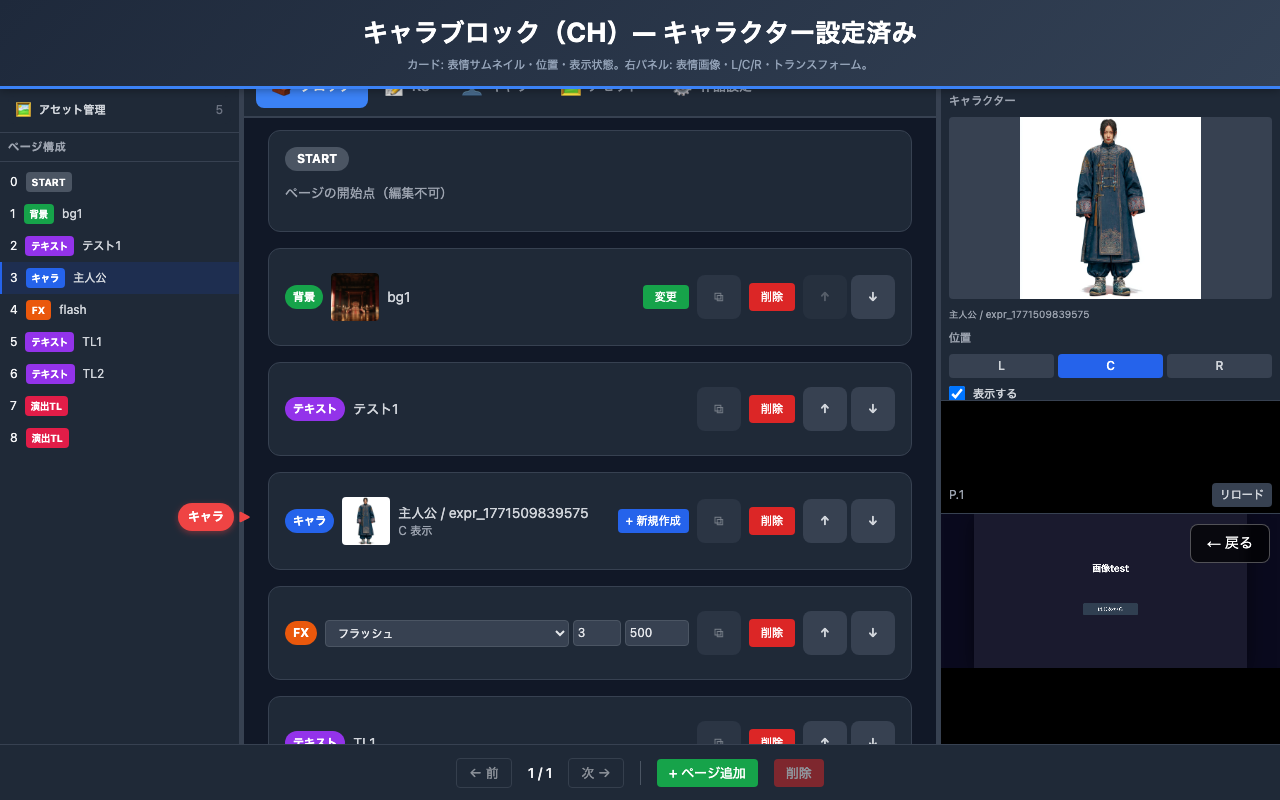Click the text ページの開始点（編集不可）
Screen dimensions: 1280x800
(365, 193)
